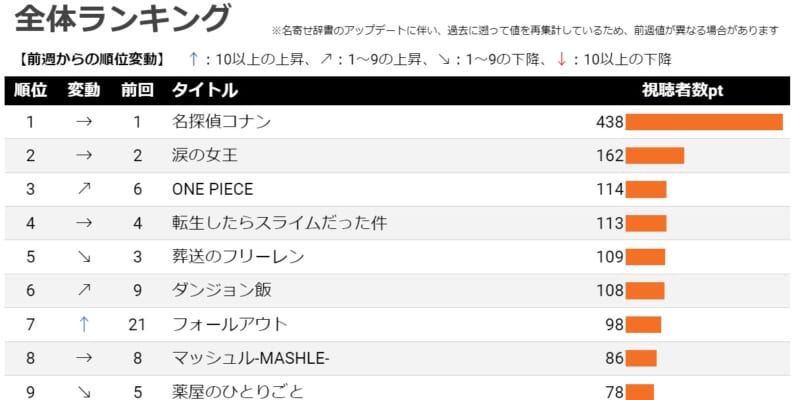The height and width of the screenshot is (400, 800).
Task: Click the 前回 column header
Action: tap(137, 90)
